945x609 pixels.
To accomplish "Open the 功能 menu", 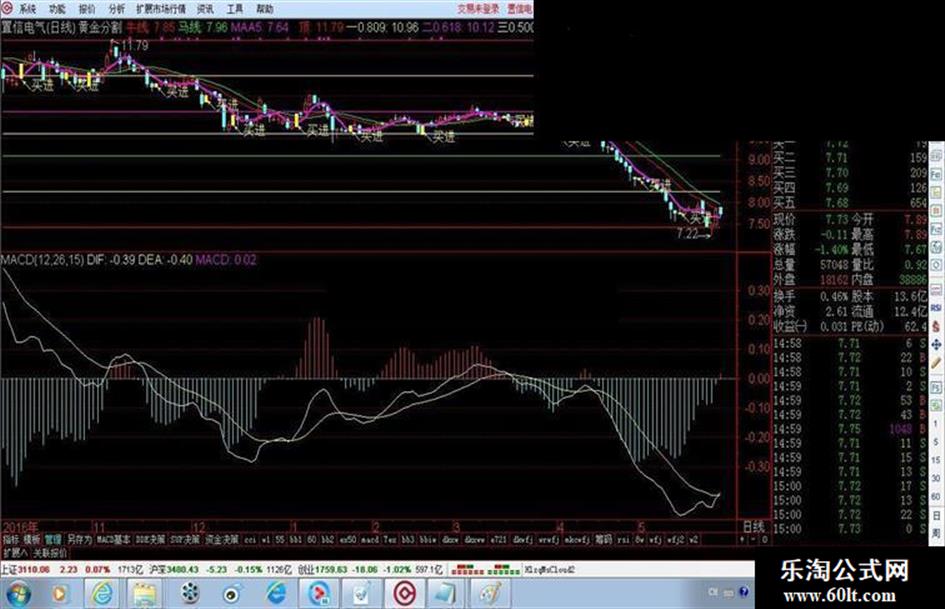I will click(57, 9).
